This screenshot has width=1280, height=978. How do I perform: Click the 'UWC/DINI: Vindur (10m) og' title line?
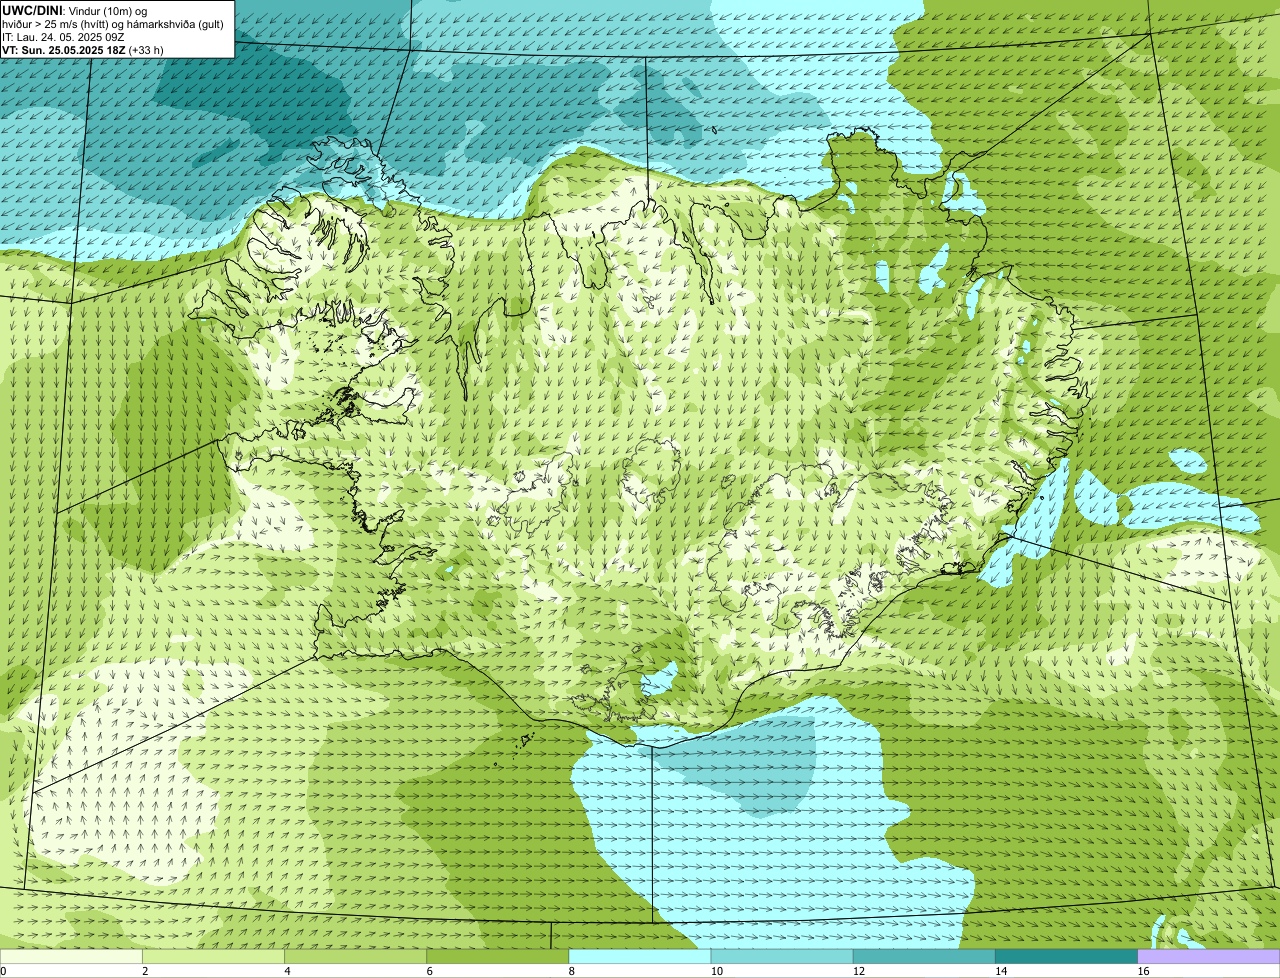tap(74, 10)
